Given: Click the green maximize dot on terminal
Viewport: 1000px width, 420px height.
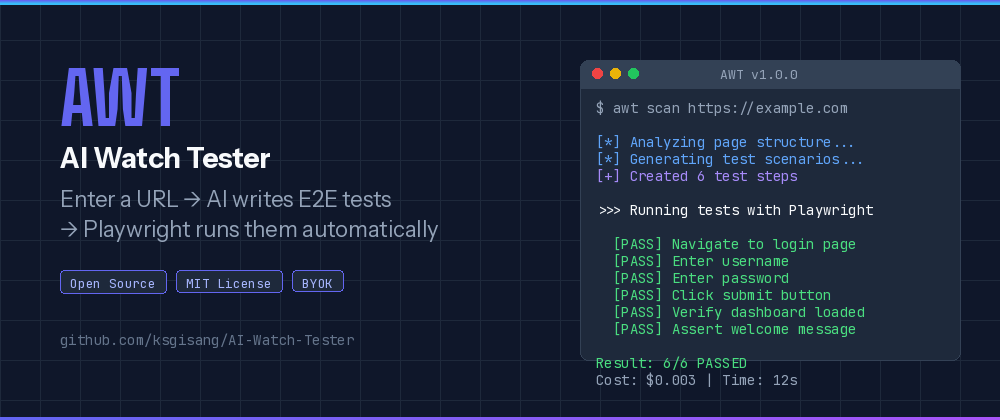Looking at the screenshot, I should tap(633, 74).
